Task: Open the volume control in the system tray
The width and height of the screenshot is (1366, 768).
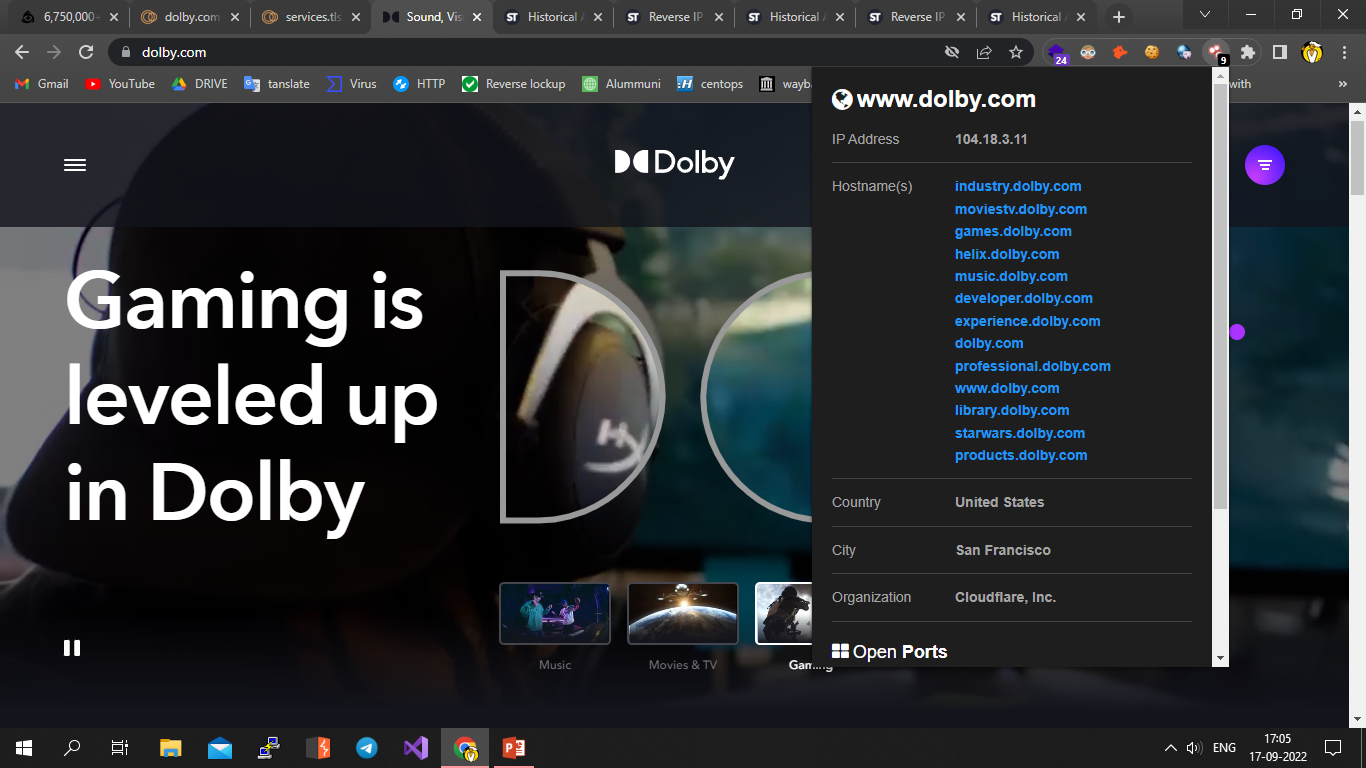Action: coord(1193,747)
